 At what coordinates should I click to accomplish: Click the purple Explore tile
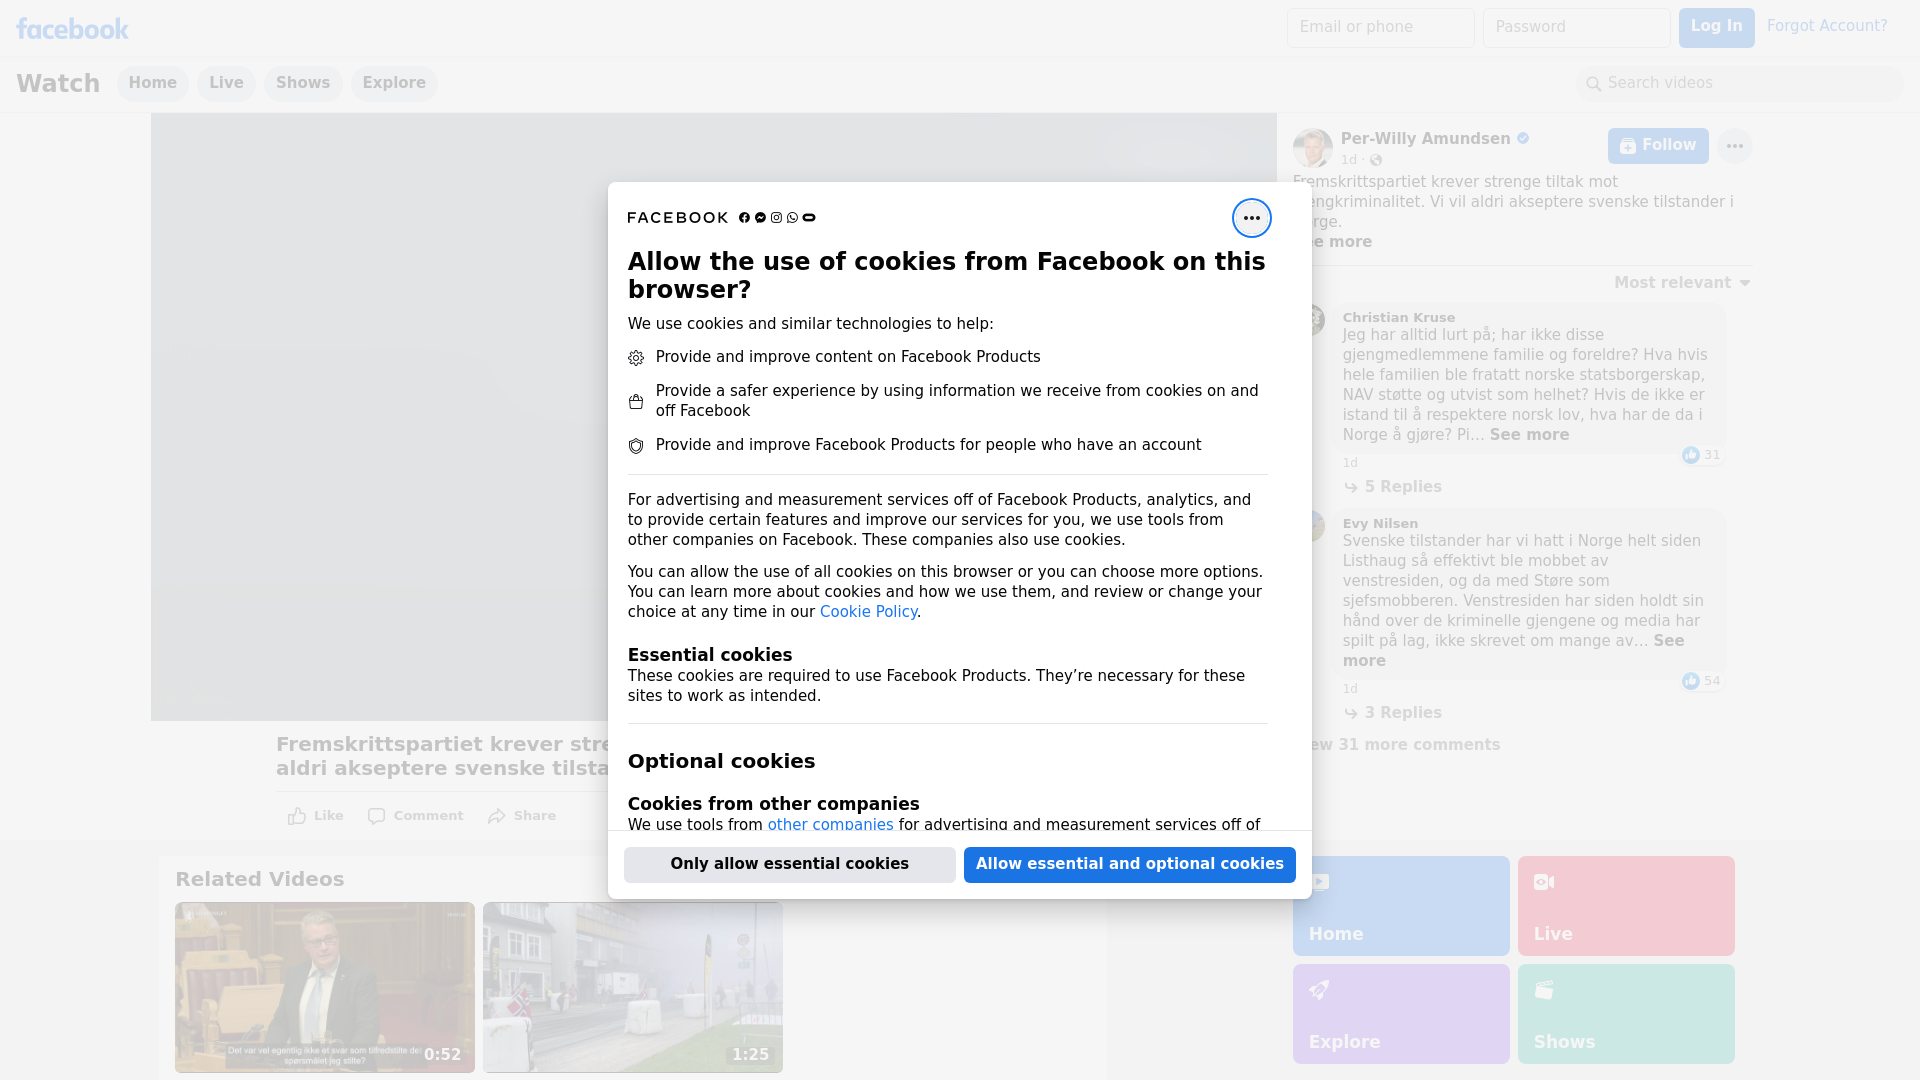[x=1401, y=1014]
